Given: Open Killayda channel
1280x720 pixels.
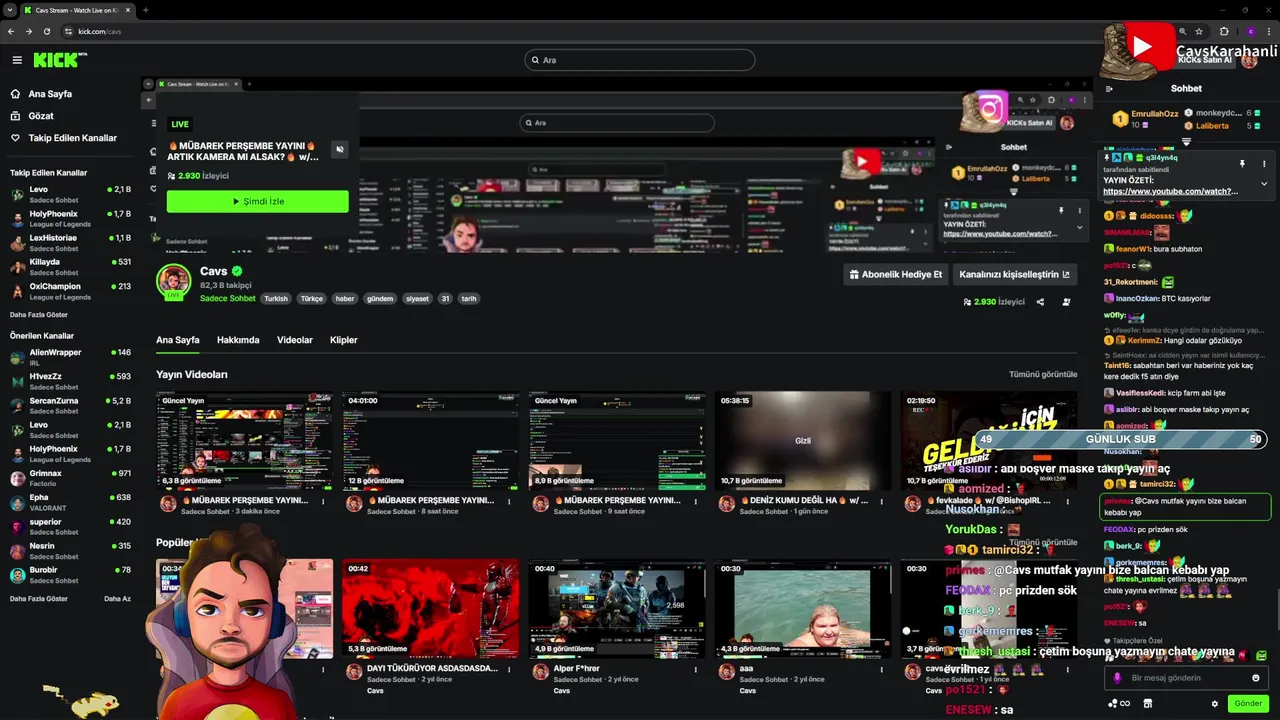Looking at the screenshot, I should (x=70, y=266).
